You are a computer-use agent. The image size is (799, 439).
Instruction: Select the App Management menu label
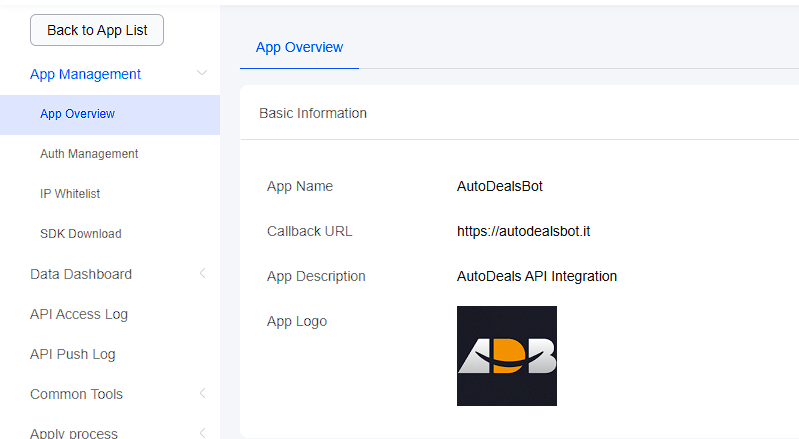(85, 74)
